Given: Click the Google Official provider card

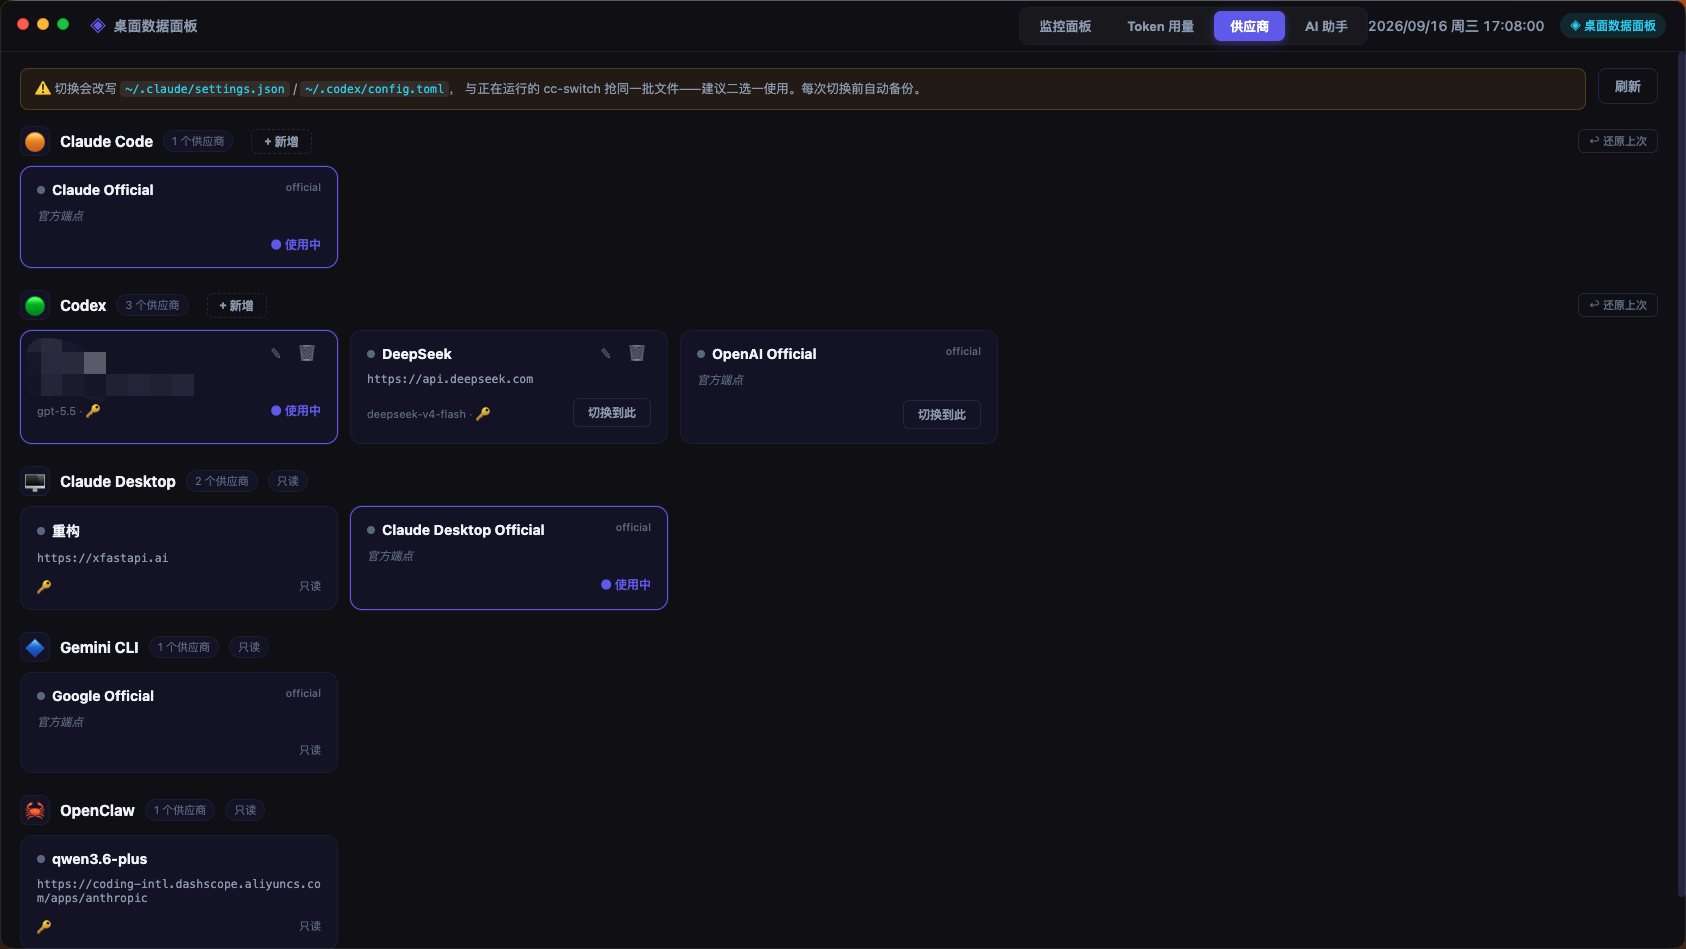Looking at the screenshot, I should (179, 723).
